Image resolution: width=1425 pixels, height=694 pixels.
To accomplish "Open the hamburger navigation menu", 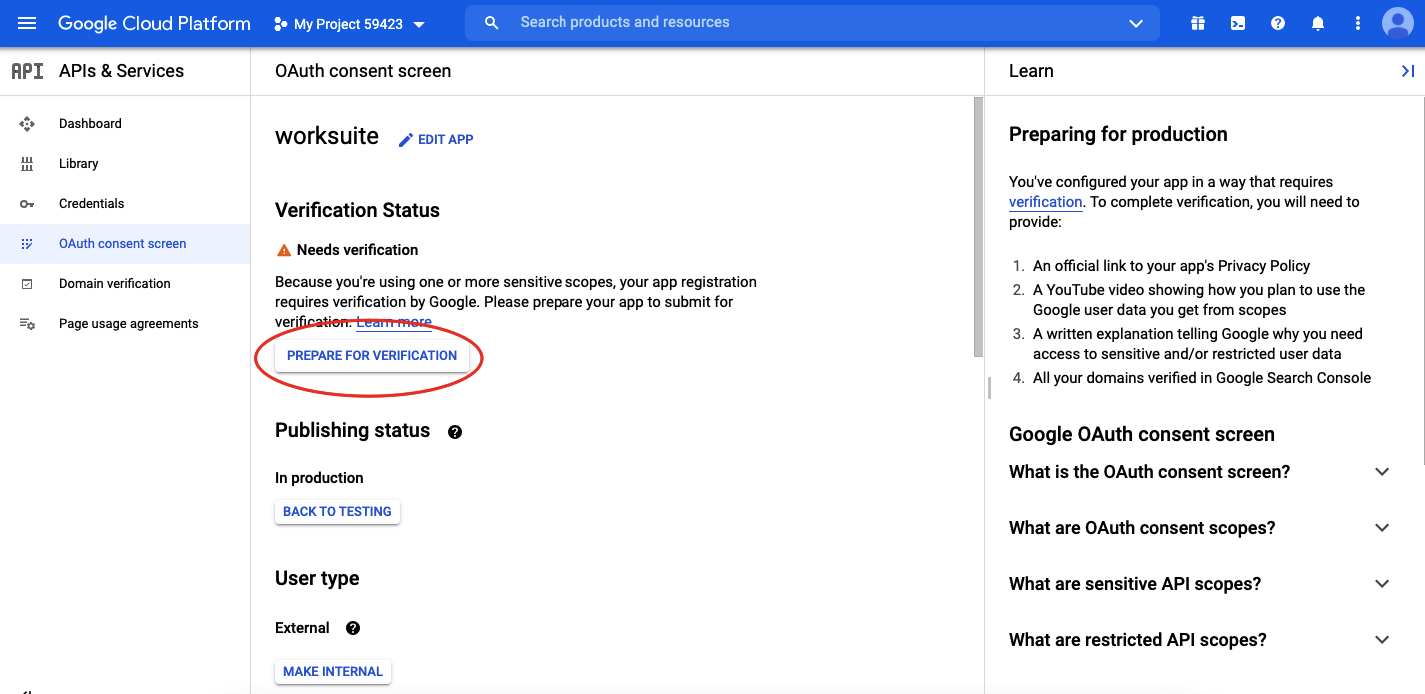I will coord(27,23).
